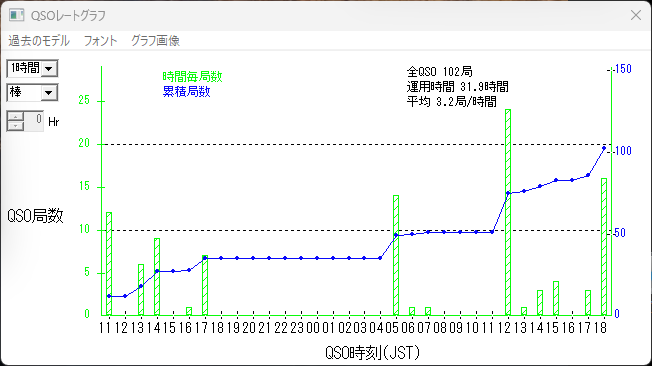Image resolution: width=652 pixels, height=366 pixels.
Task: Decrease the Hr offset with down arrow
Action: [15, 126]
